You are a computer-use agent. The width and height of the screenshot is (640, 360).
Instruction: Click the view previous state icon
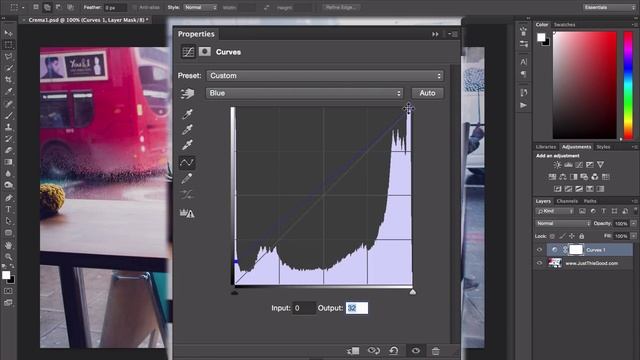[373, 351]
